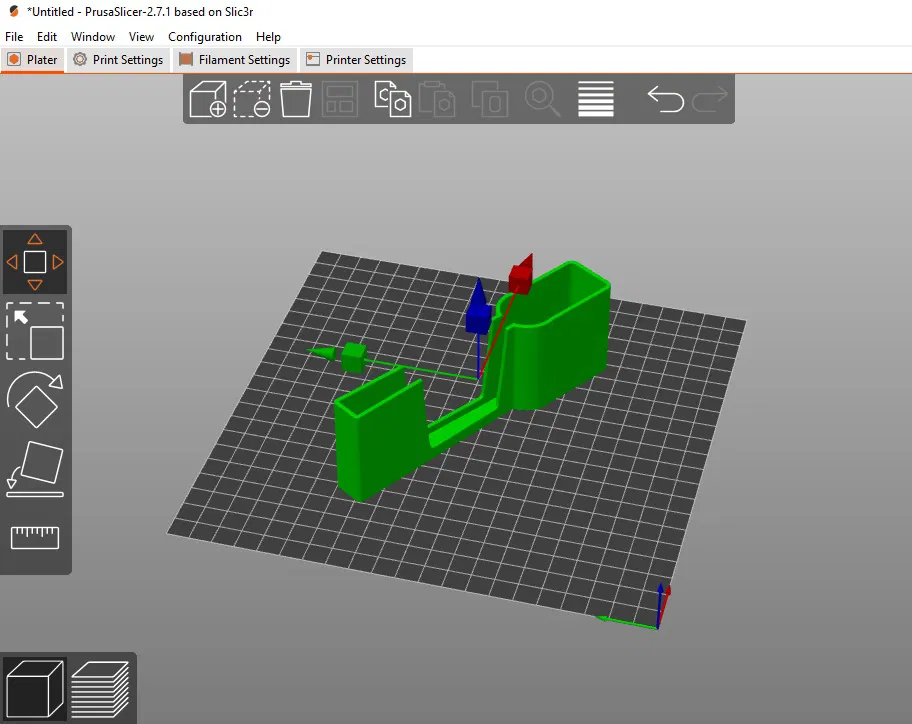Open the File menu
Viewport: 912px width, 724px height.
pos(14,37)
